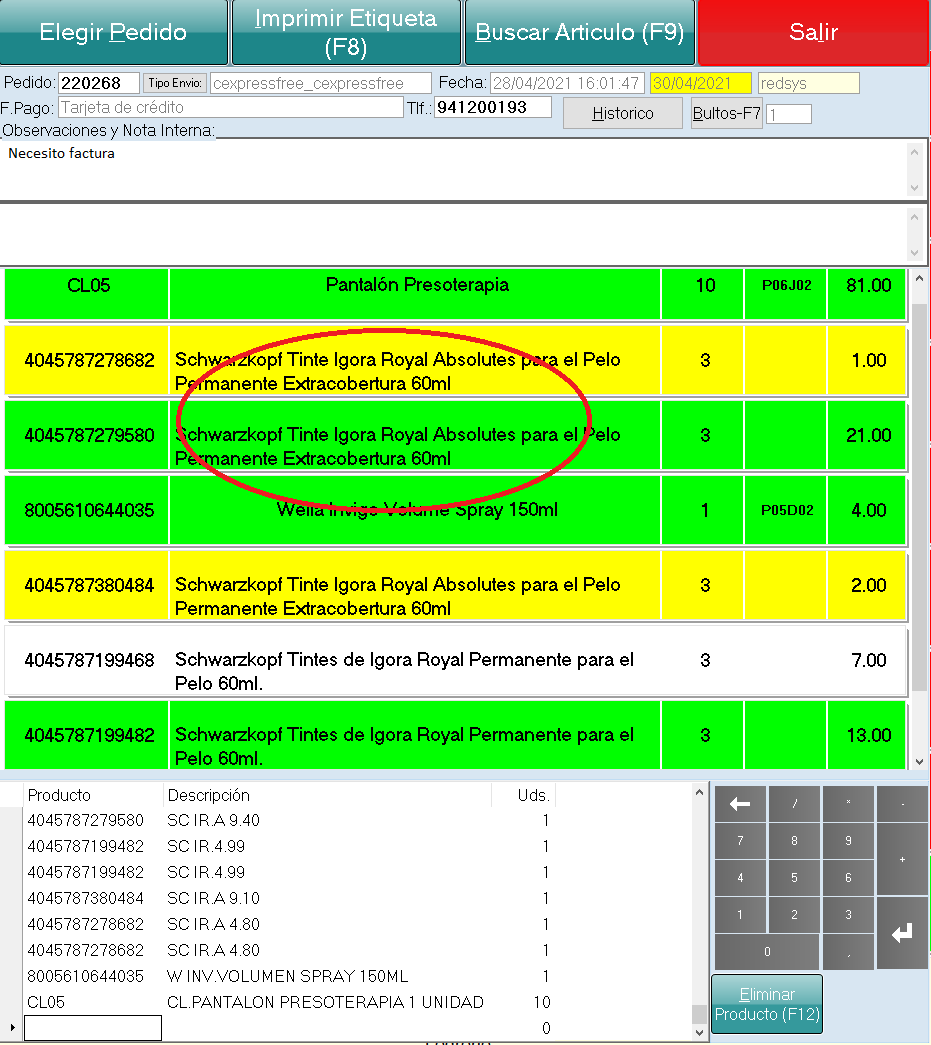The width and height of the screenshot is (931, 1045).
Task: Click the yellow 30/04/2021 date field
Action: (700, 83)
